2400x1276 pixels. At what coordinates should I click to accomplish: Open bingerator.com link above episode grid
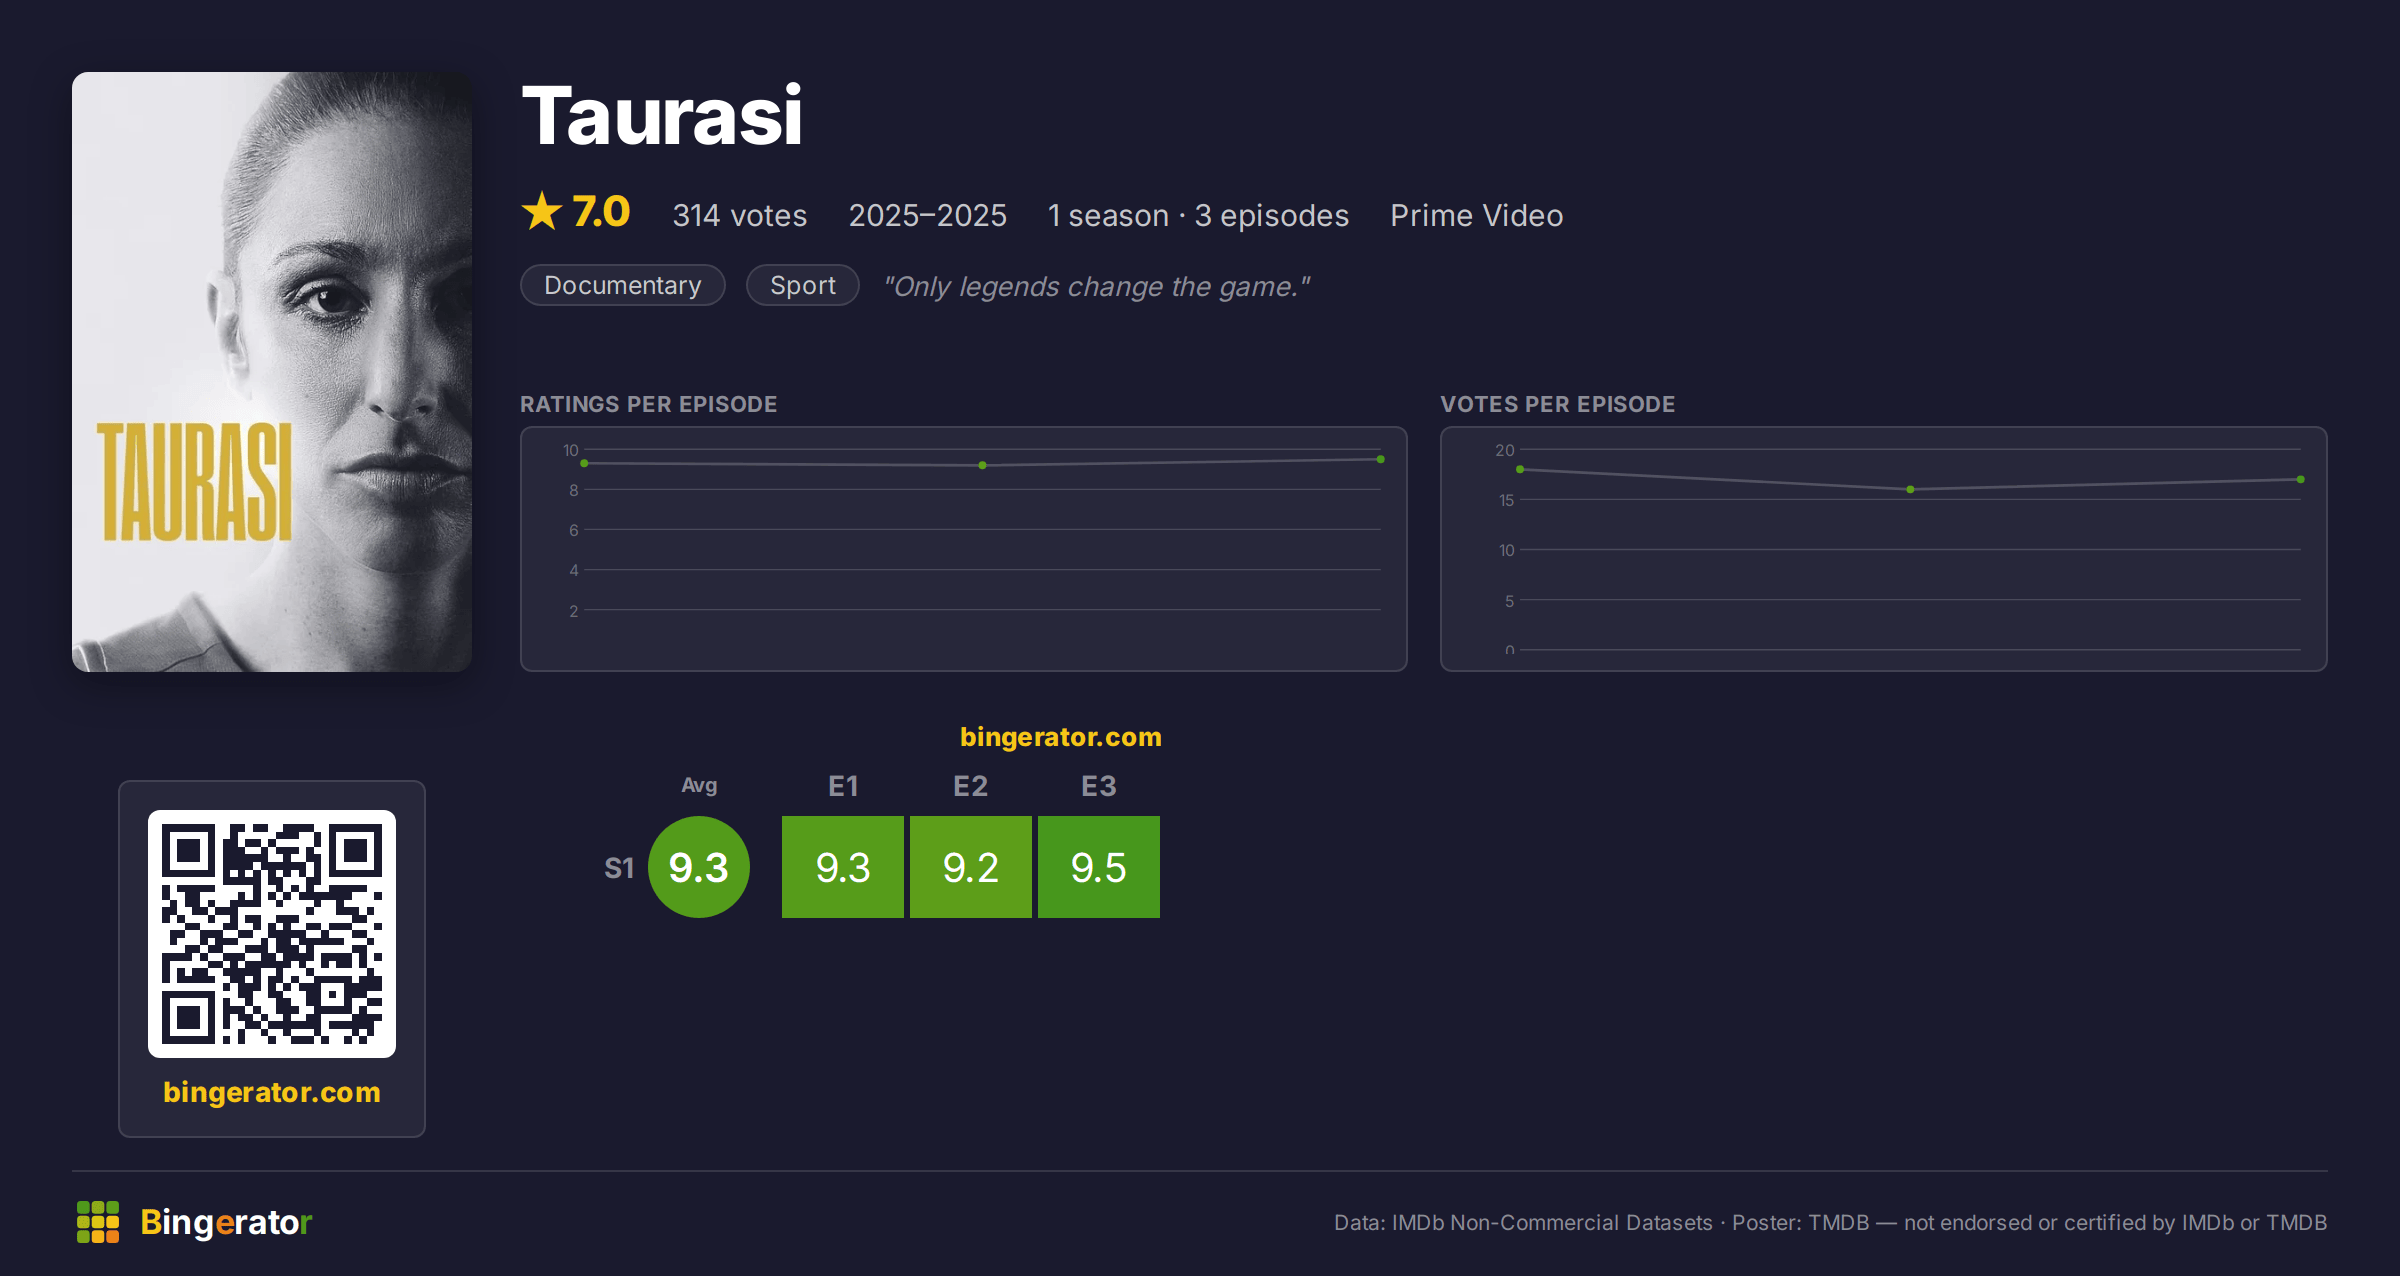tap(1061, 737)
